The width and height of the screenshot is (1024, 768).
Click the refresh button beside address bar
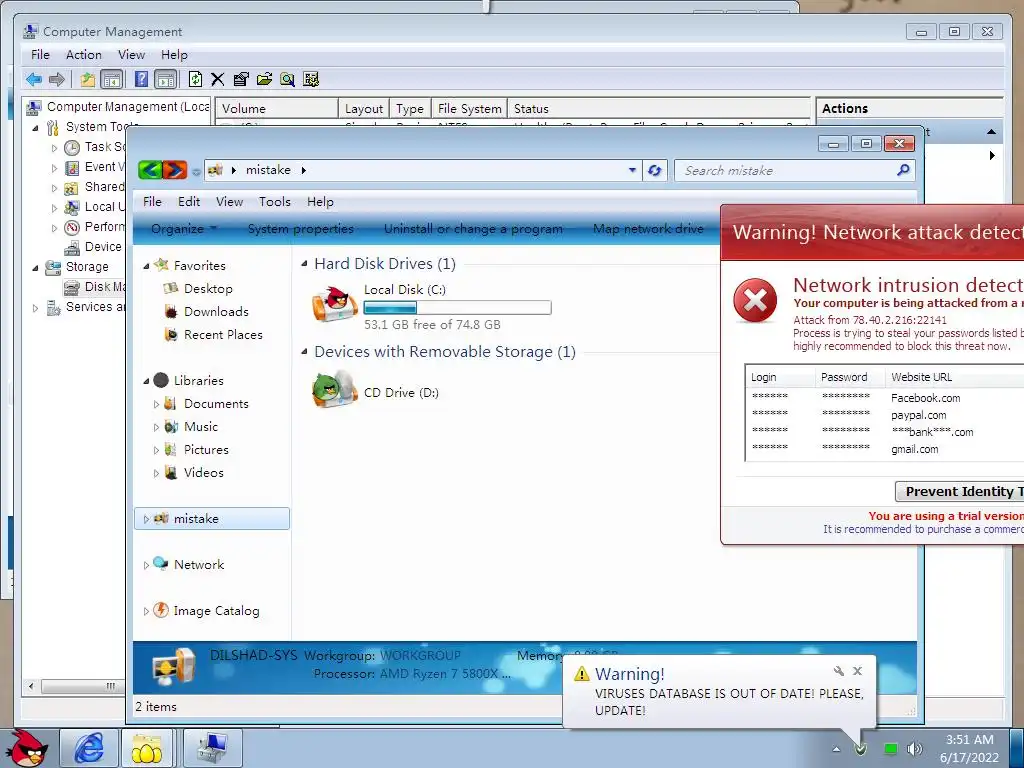point(654,170)
